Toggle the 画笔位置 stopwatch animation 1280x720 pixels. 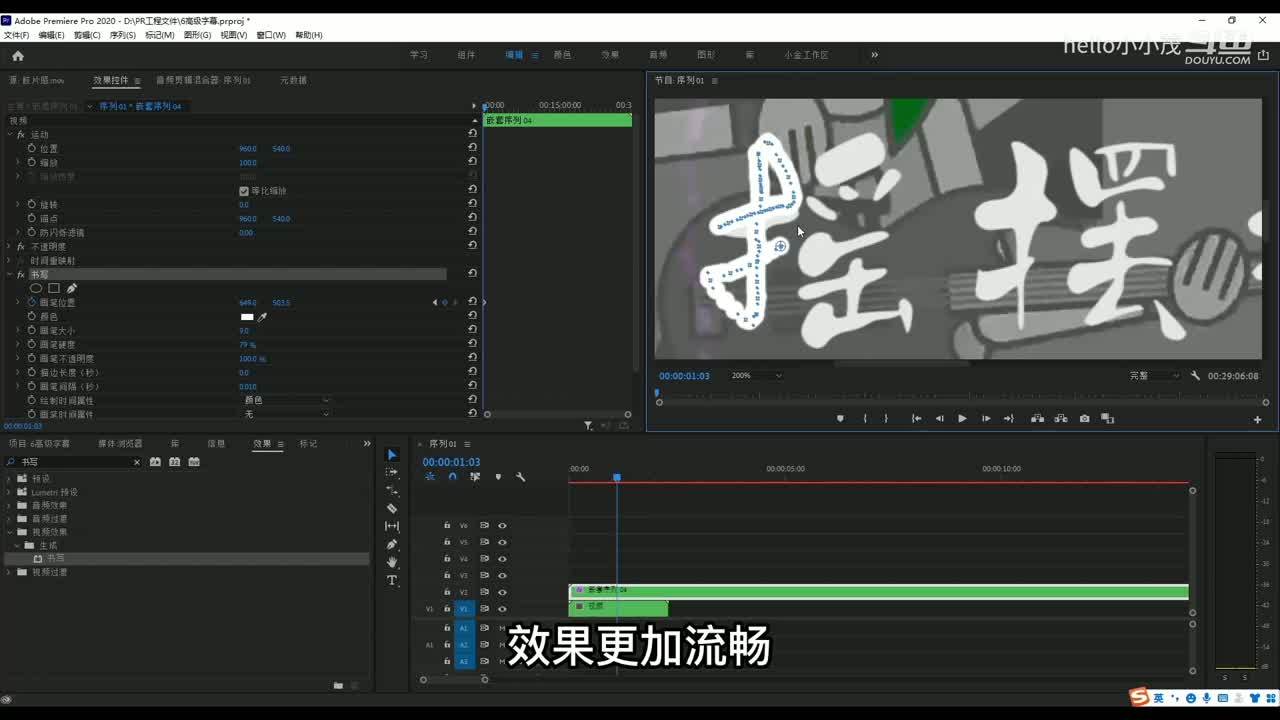(31, 302)
